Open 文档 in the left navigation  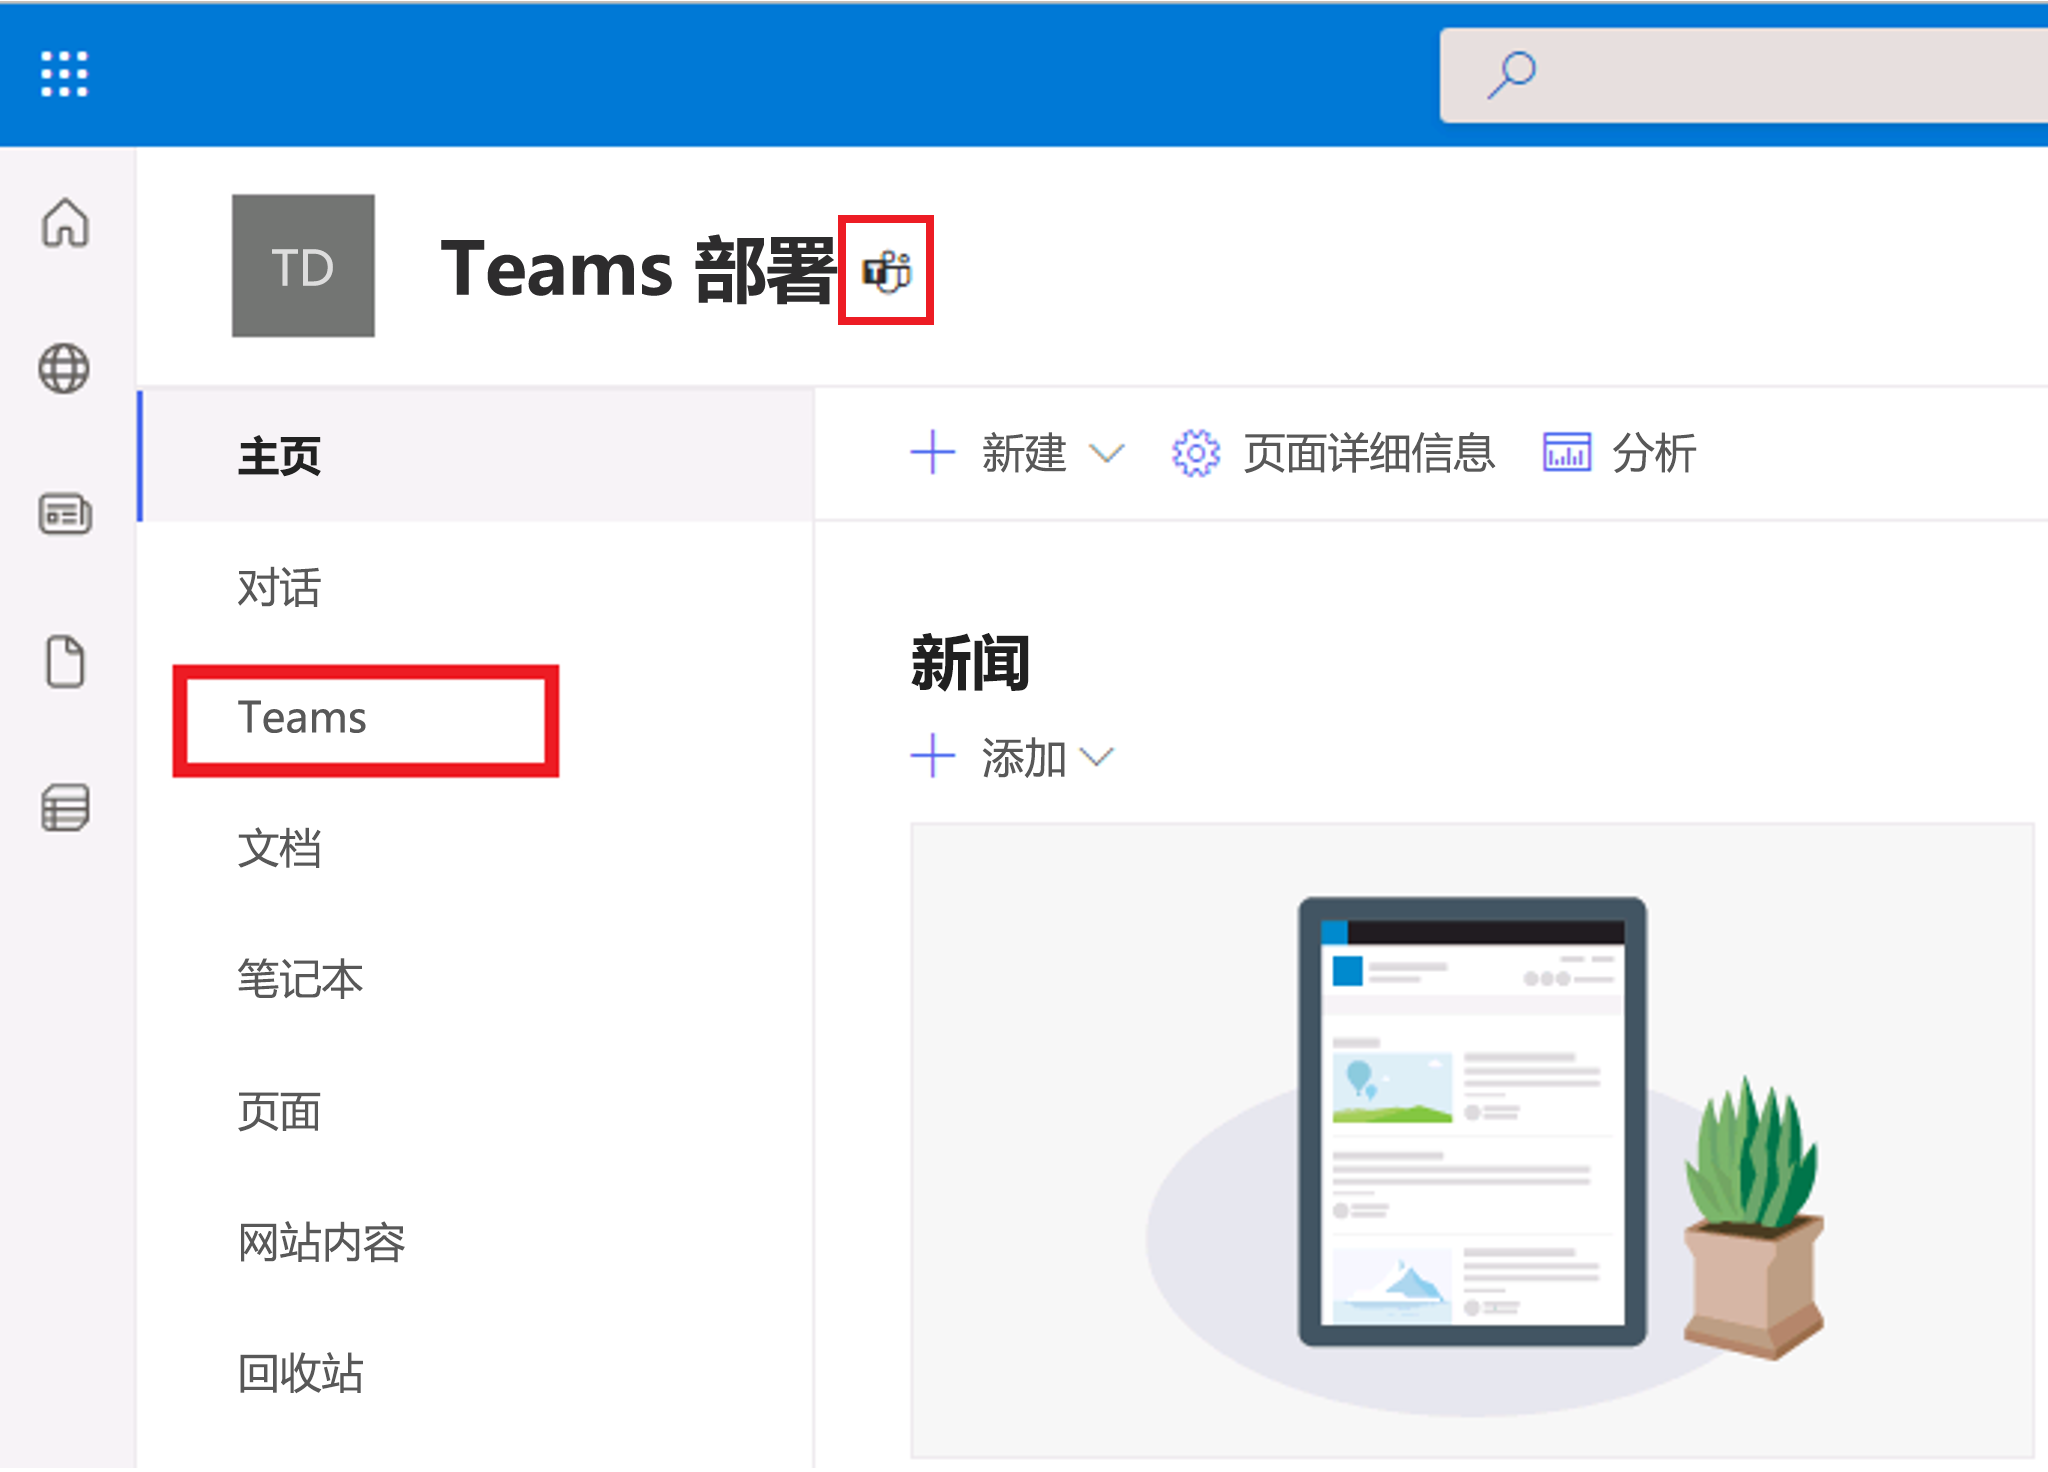click(279, 849)
